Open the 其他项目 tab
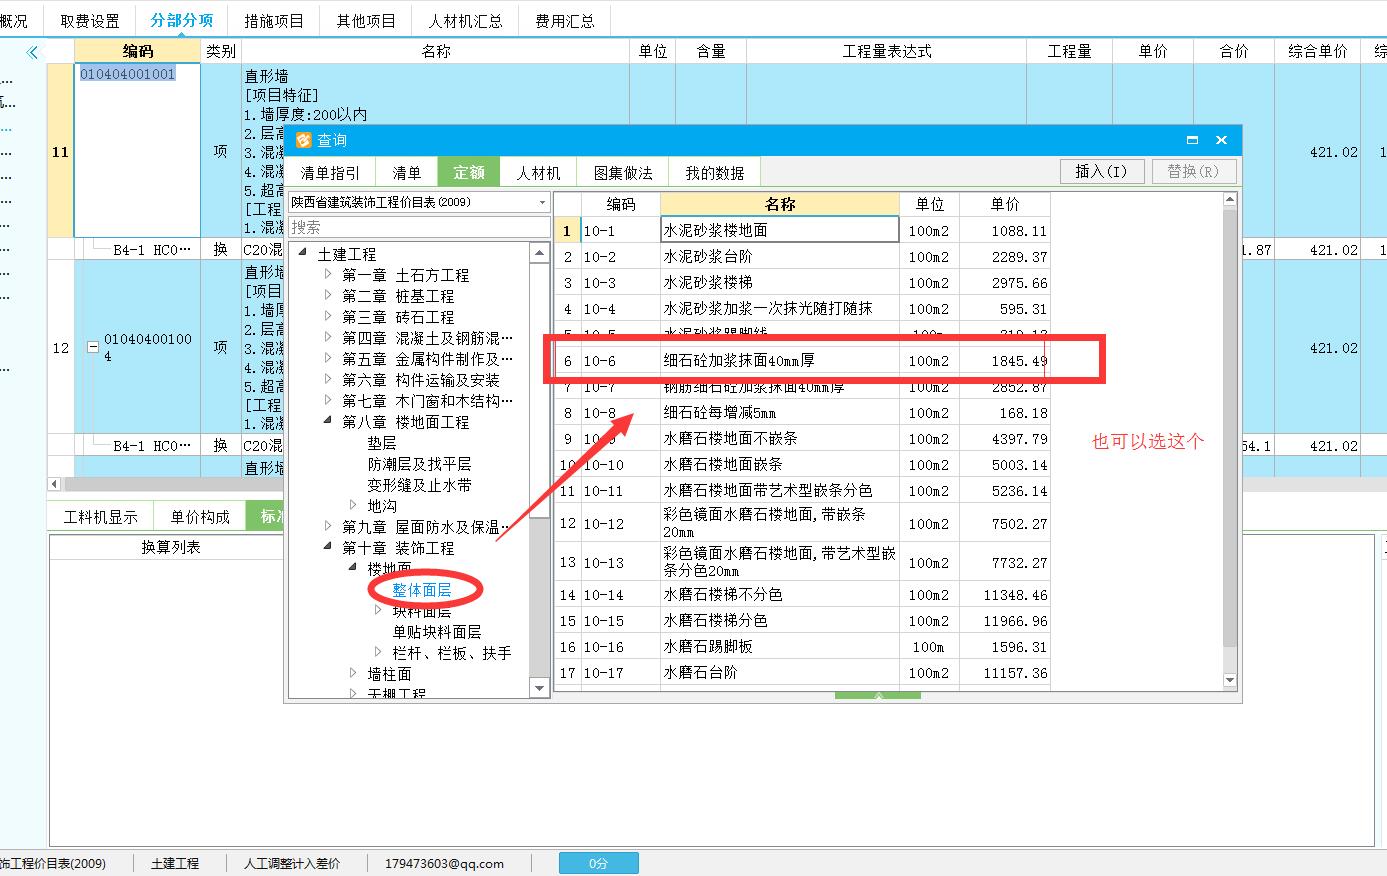Image resolution: width=1387 pixels, height=876 pixels. (366, 20)
